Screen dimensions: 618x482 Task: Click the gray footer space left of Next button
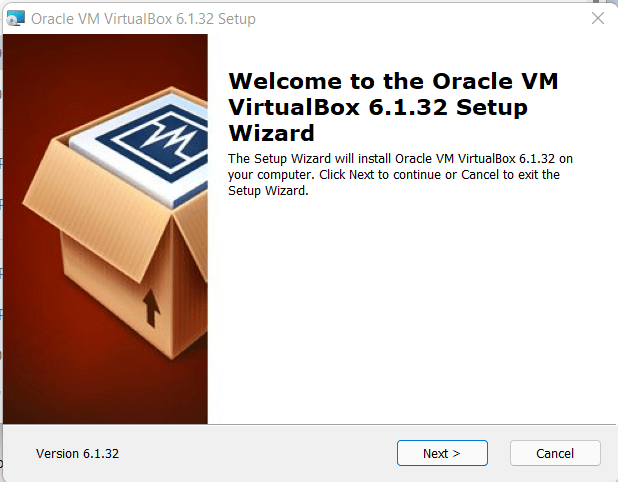coord(260,453)
